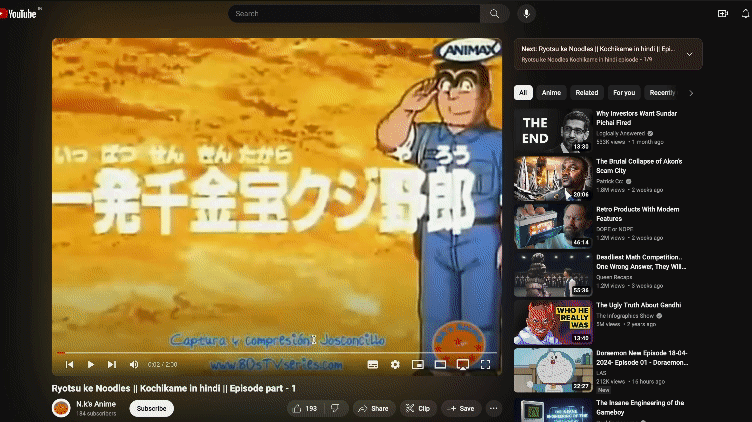Open the YouTube home logo
Image resolution: width=752 pixels, height=422 pixels.
[18, 14]
